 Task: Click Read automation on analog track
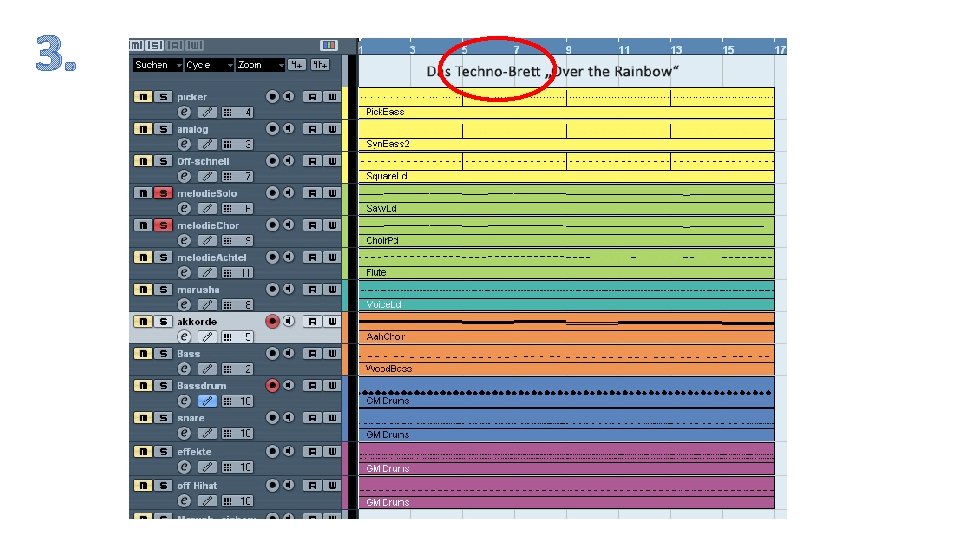[312, 129]
